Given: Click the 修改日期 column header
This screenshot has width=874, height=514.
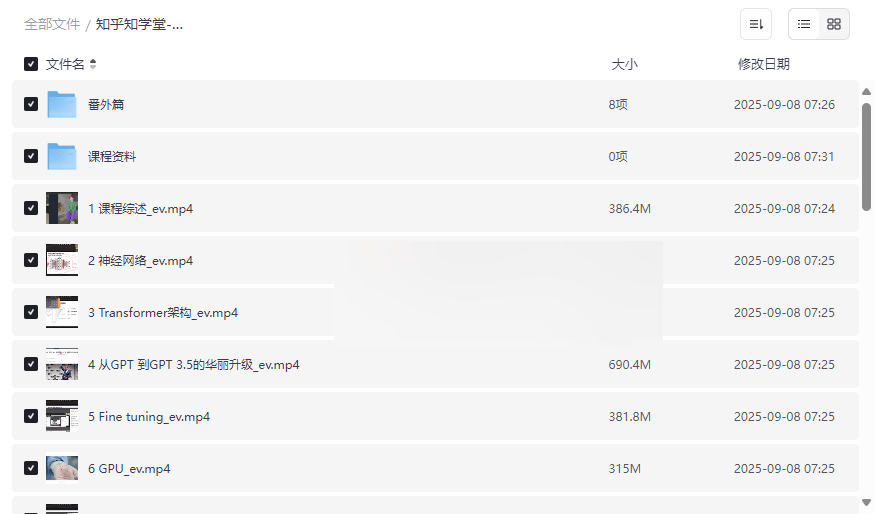Looking at the screenshot, I should (763, 64).
